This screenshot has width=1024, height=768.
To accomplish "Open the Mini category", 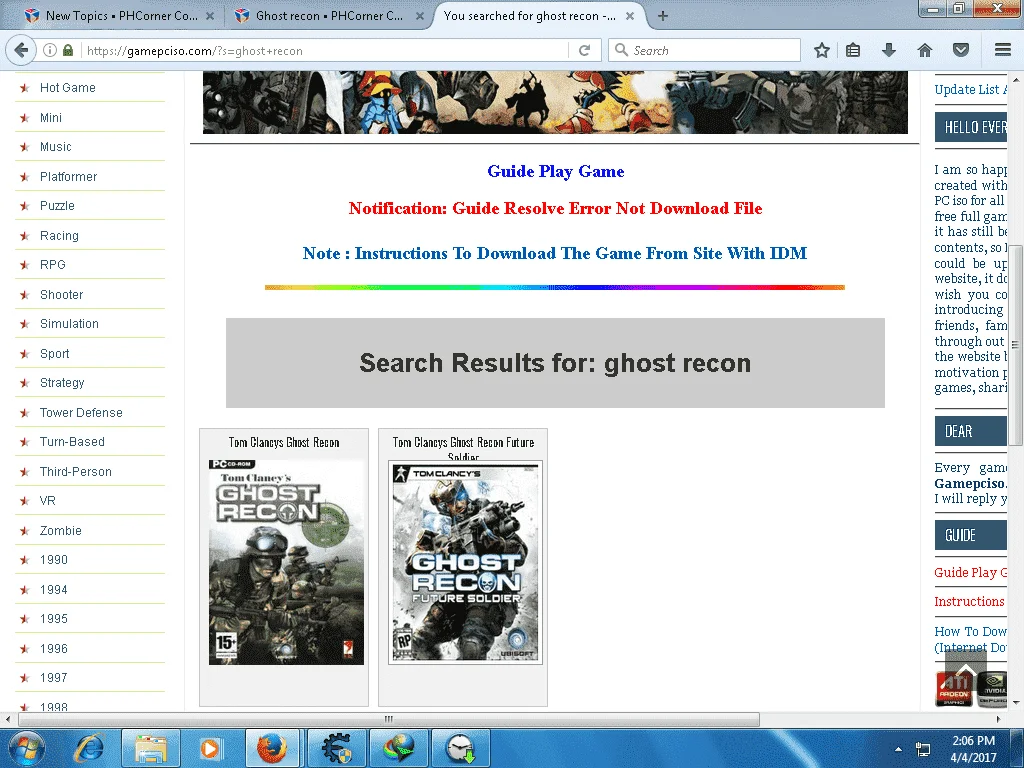I will [51, 118].
